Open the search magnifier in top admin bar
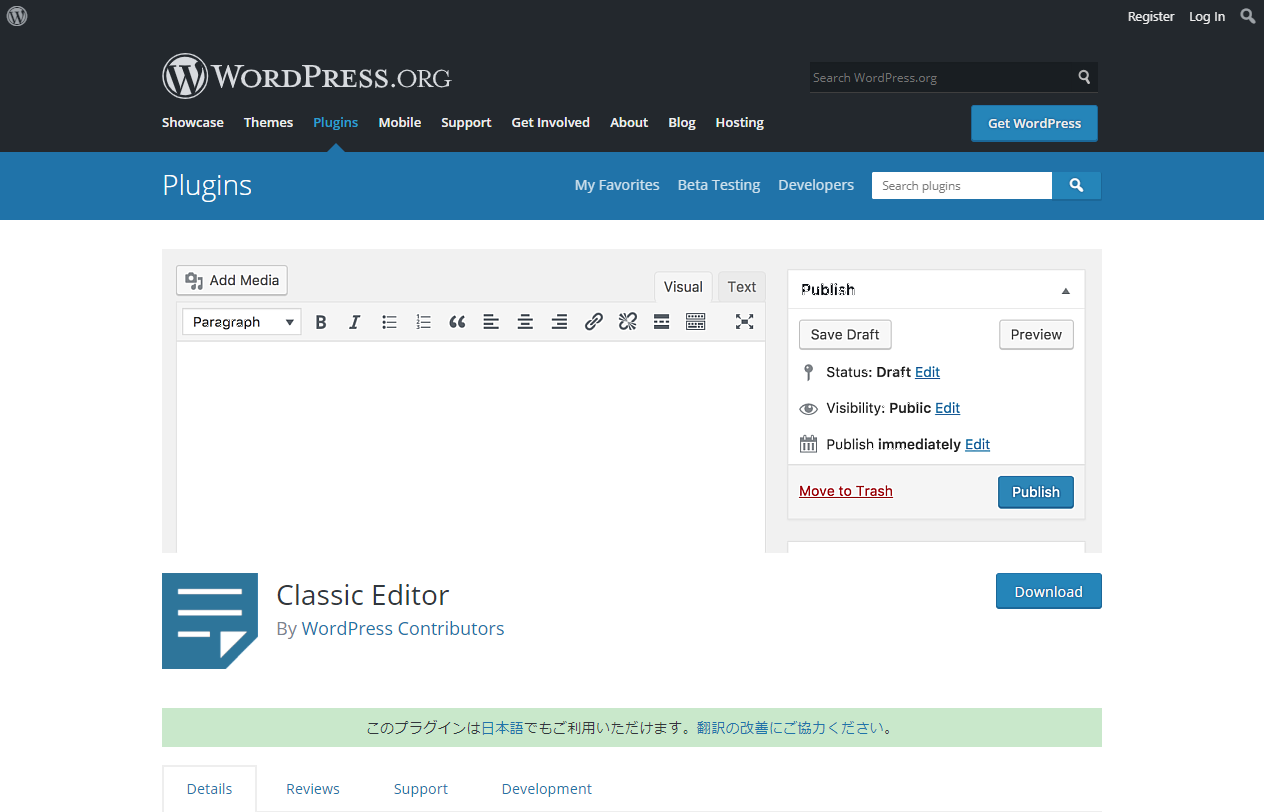The height and width of the screenshot is (812, 1264). 1248,16
